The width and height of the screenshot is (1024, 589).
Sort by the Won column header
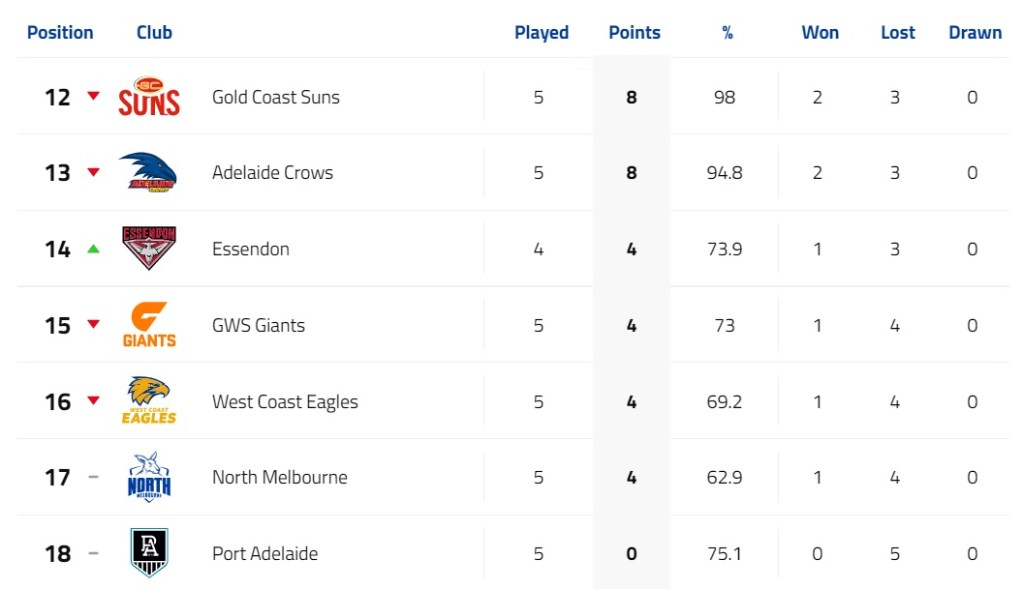coord(820,32)
